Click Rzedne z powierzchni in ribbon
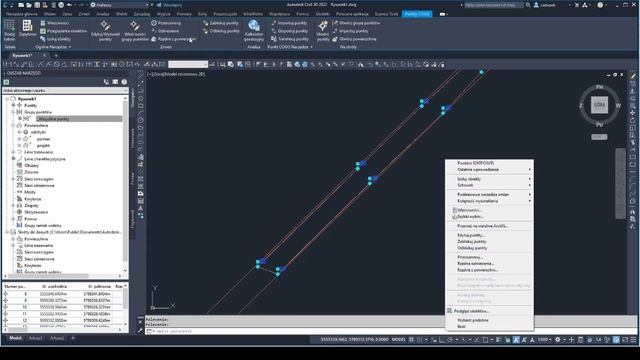Image resolution: width=640 pixels, height=360 pixels. tap(173, 39)
